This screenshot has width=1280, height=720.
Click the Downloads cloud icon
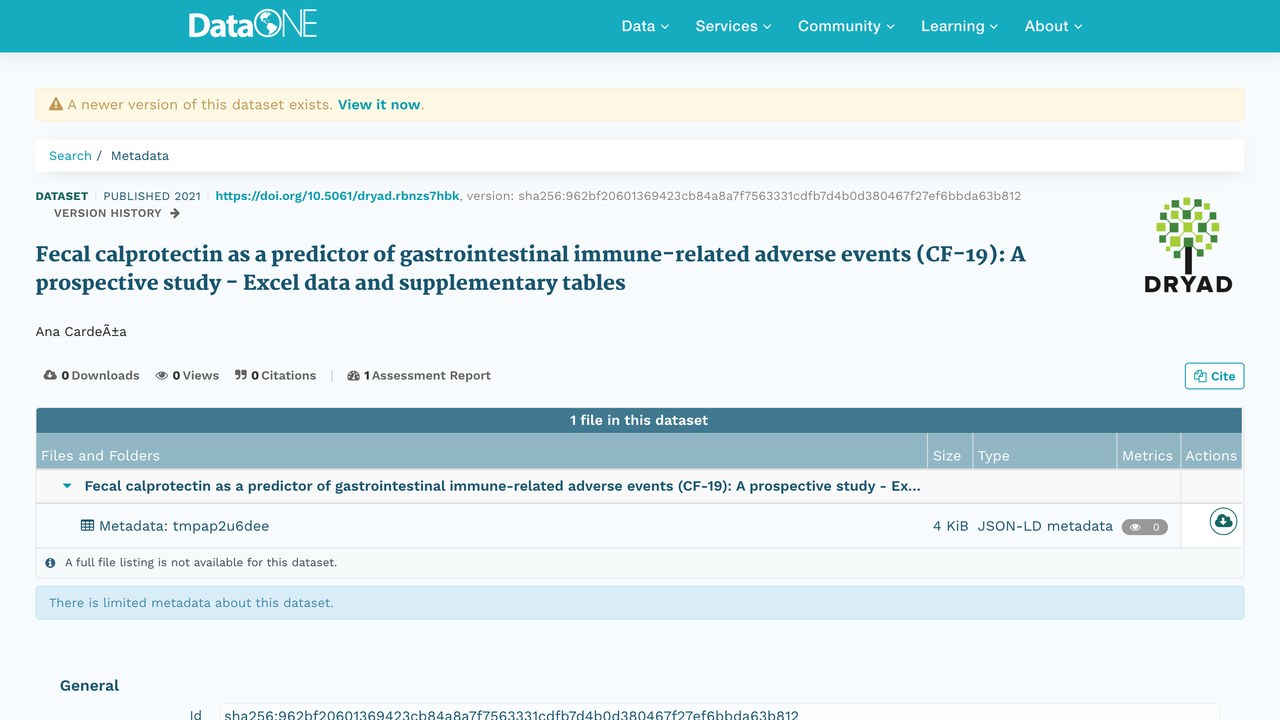pyautogui.click(x=50, y=375)
